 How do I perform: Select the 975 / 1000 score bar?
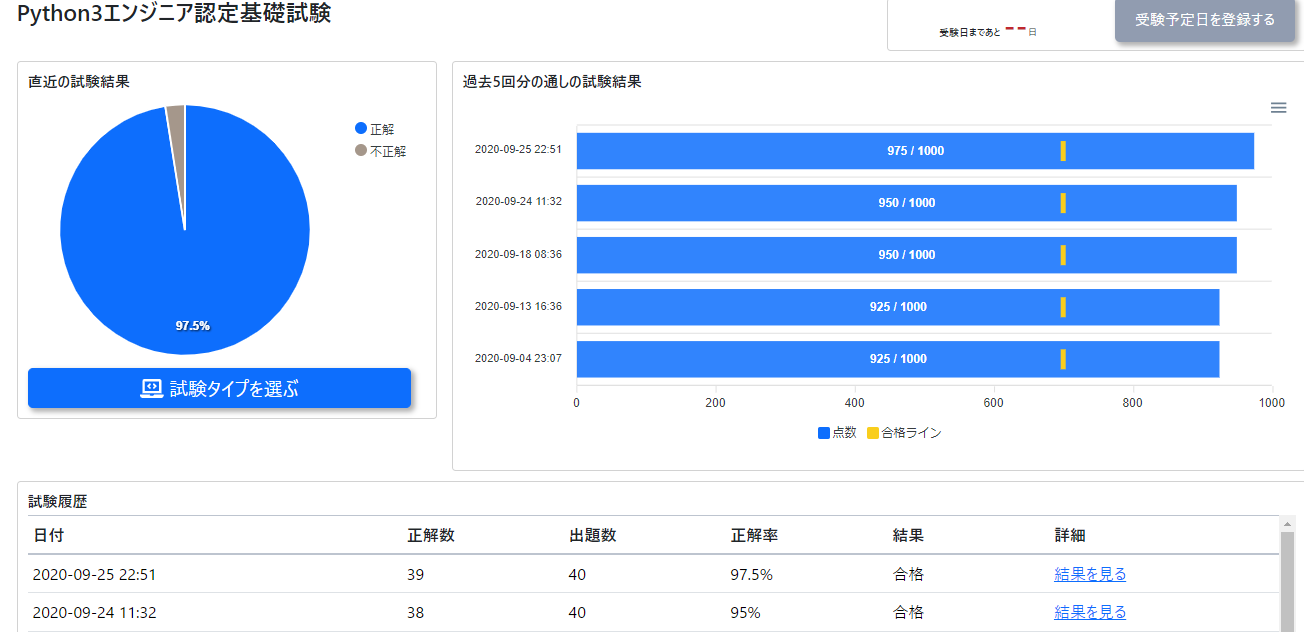pos(915,151)
